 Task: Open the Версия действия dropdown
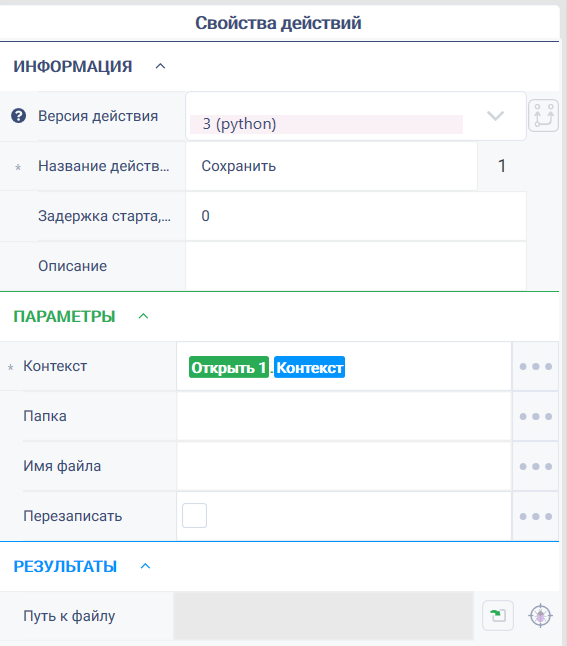point(356,116)
